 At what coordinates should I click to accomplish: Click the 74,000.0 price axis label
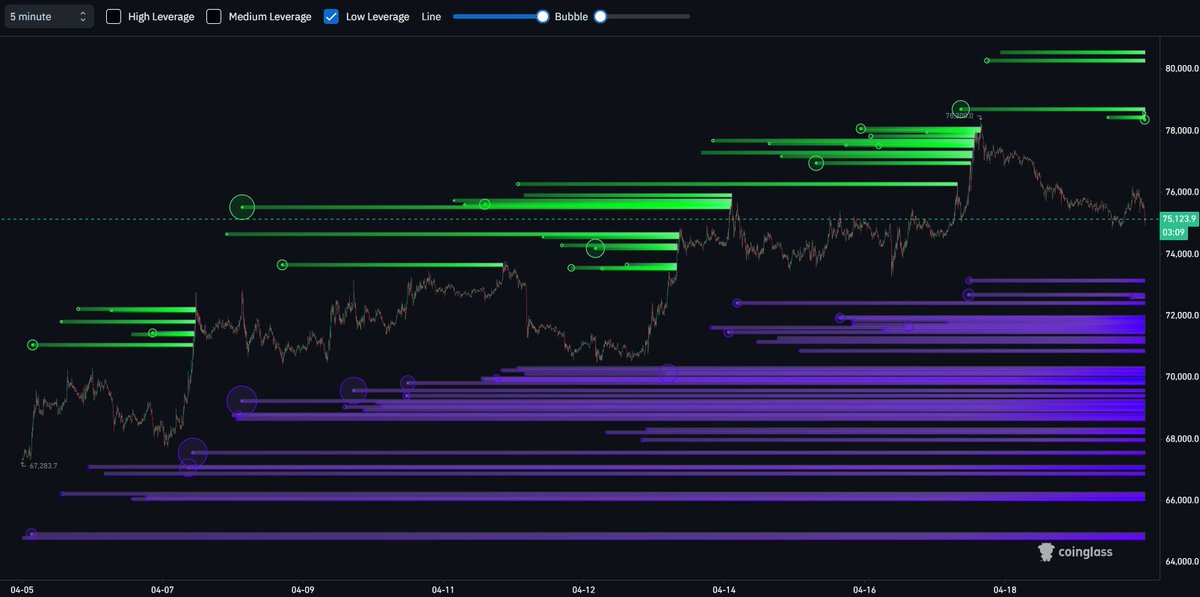(x=1180, y=254)
